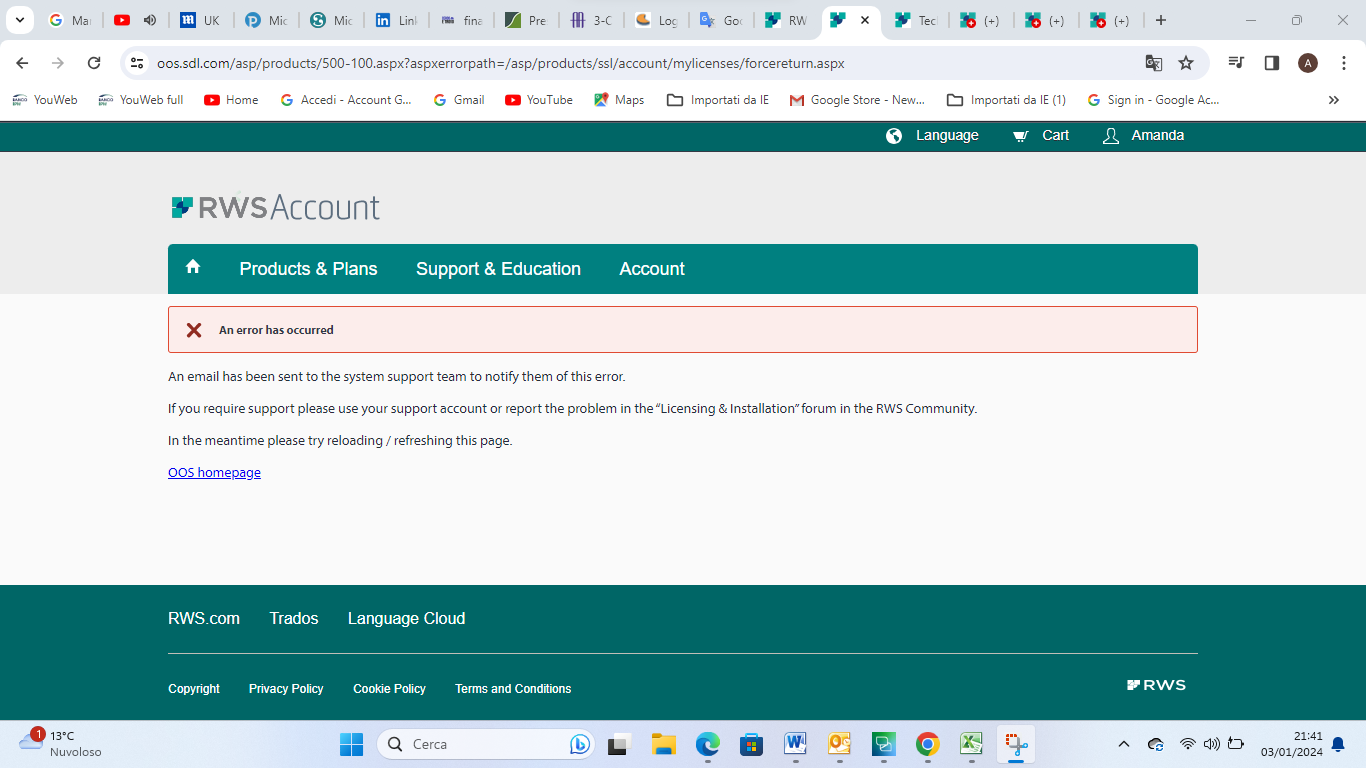
Task: Open the Maps bookmark
Action: (619, 100)
